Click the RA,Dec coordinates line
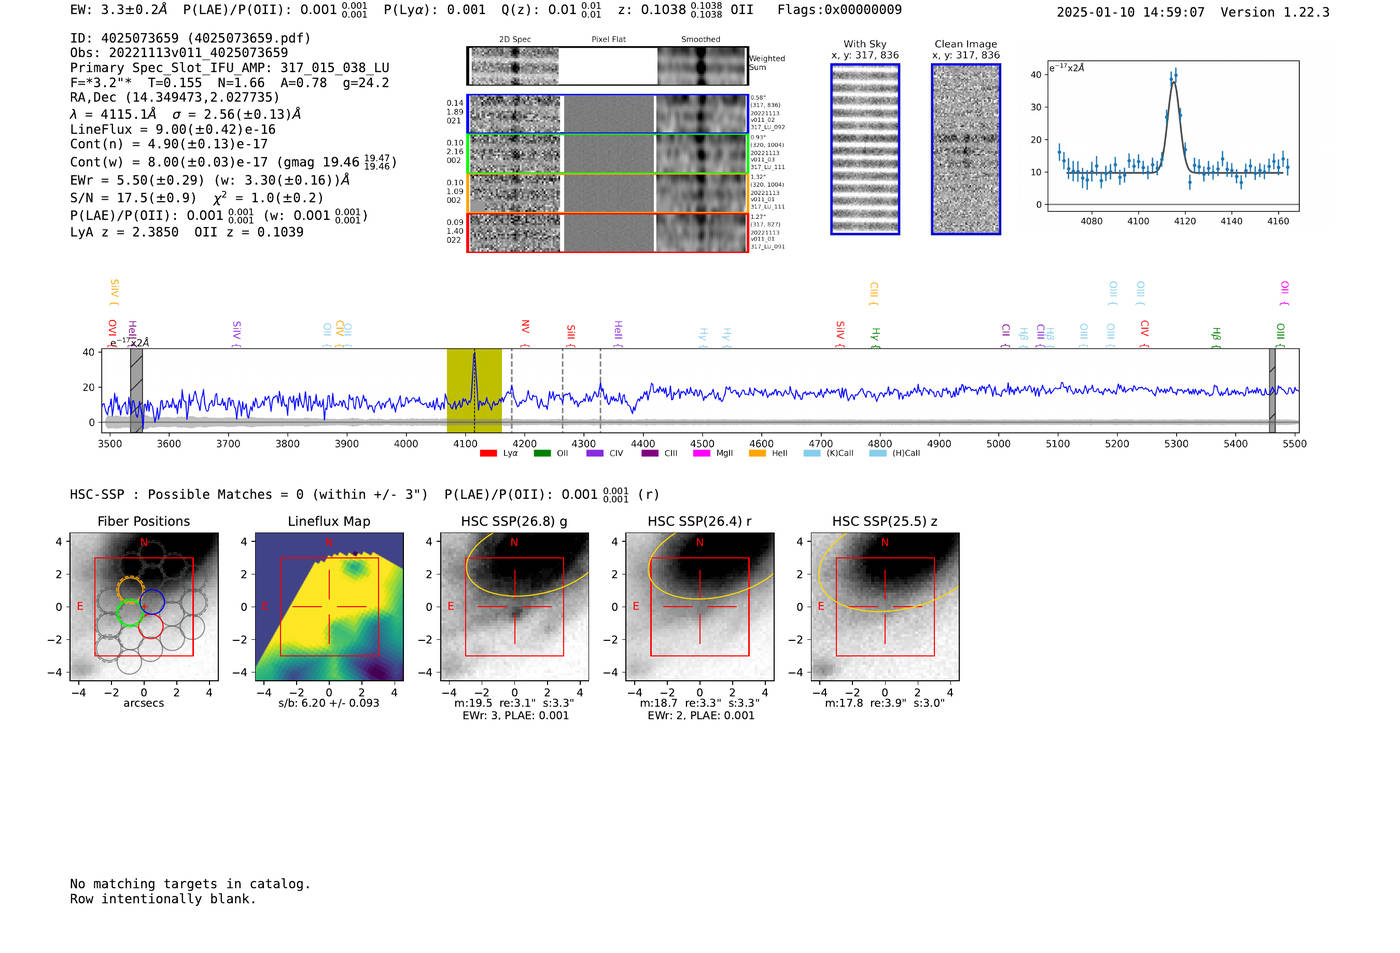Viewport: 1400px width, 953px height. 175,98
